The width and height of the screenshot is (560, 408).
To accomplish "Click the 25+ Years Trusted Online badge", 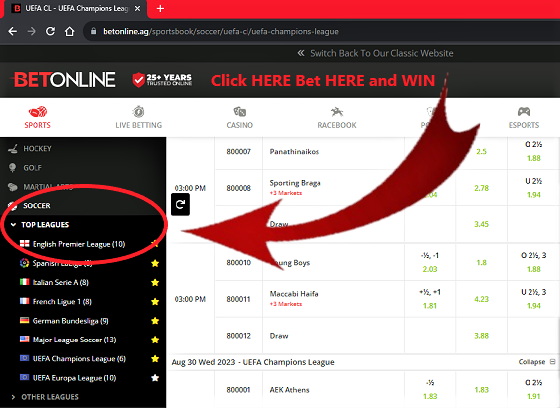I will [x=162, y=80].
